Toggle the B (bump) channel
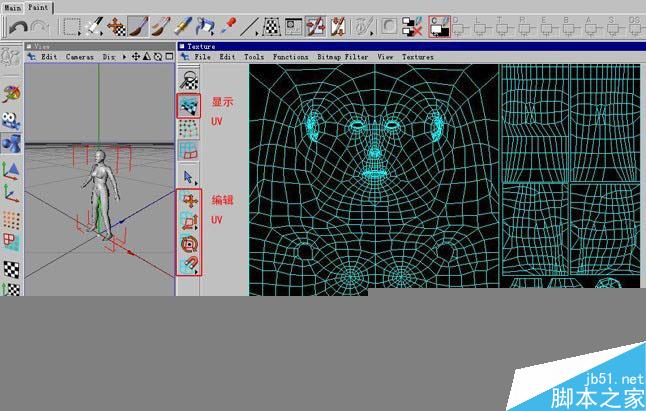Viewport: 646px width, 411px height. [571, 26]
